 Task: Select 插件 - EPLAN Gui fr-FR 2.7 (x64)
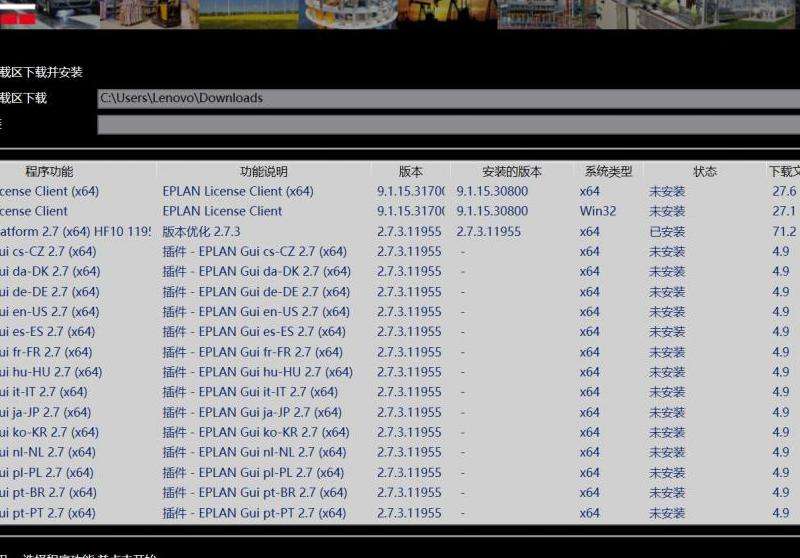point(253,352)
